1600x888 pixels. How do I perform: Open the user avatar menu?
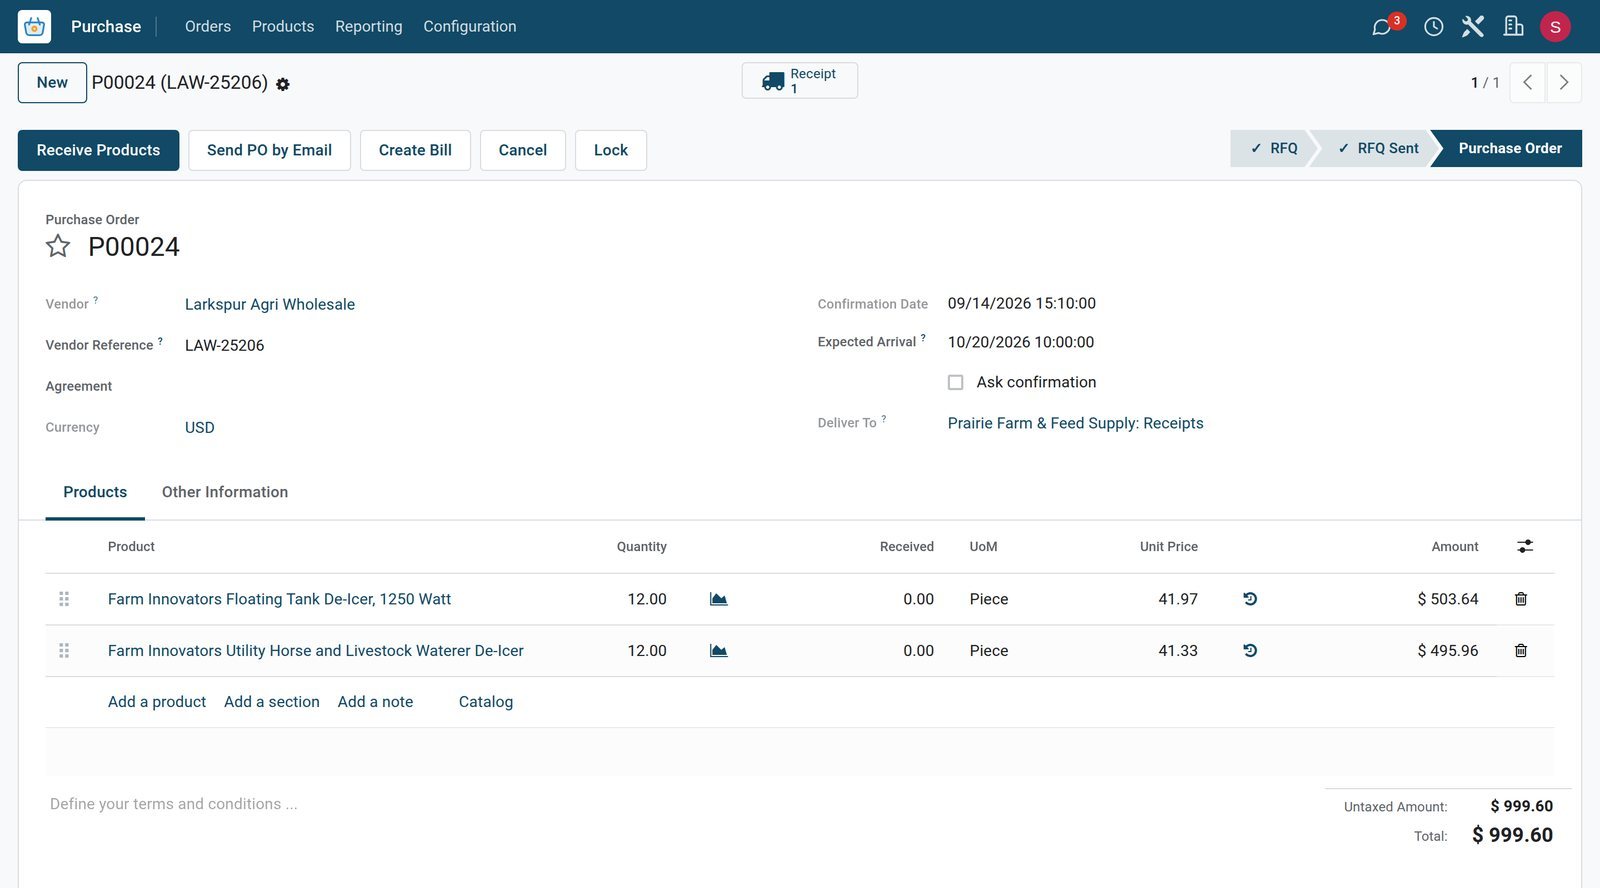pyautogui.click(x=1555, y=27)
